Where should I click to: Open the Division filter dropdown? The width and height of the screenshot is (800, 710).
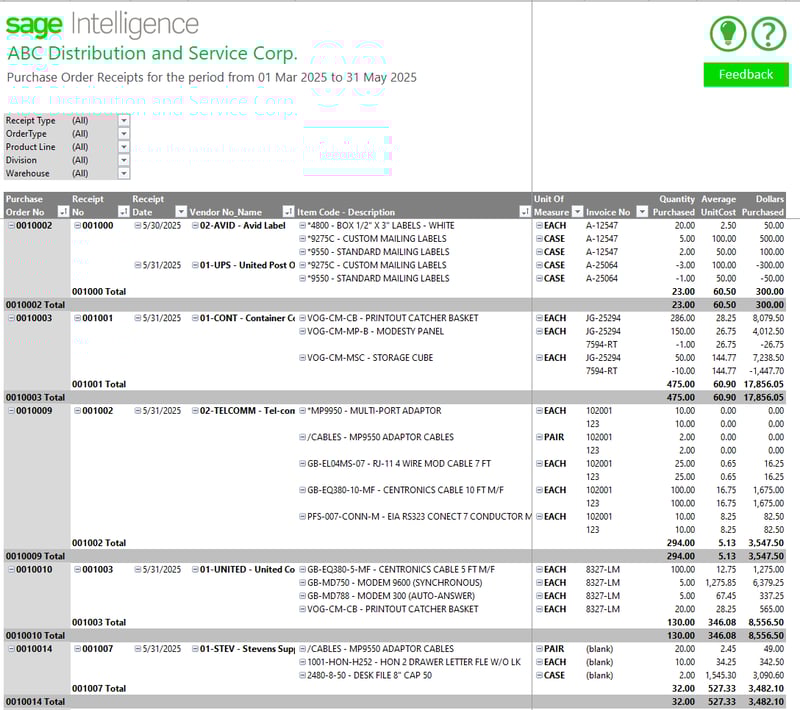(x=123, y=160)
